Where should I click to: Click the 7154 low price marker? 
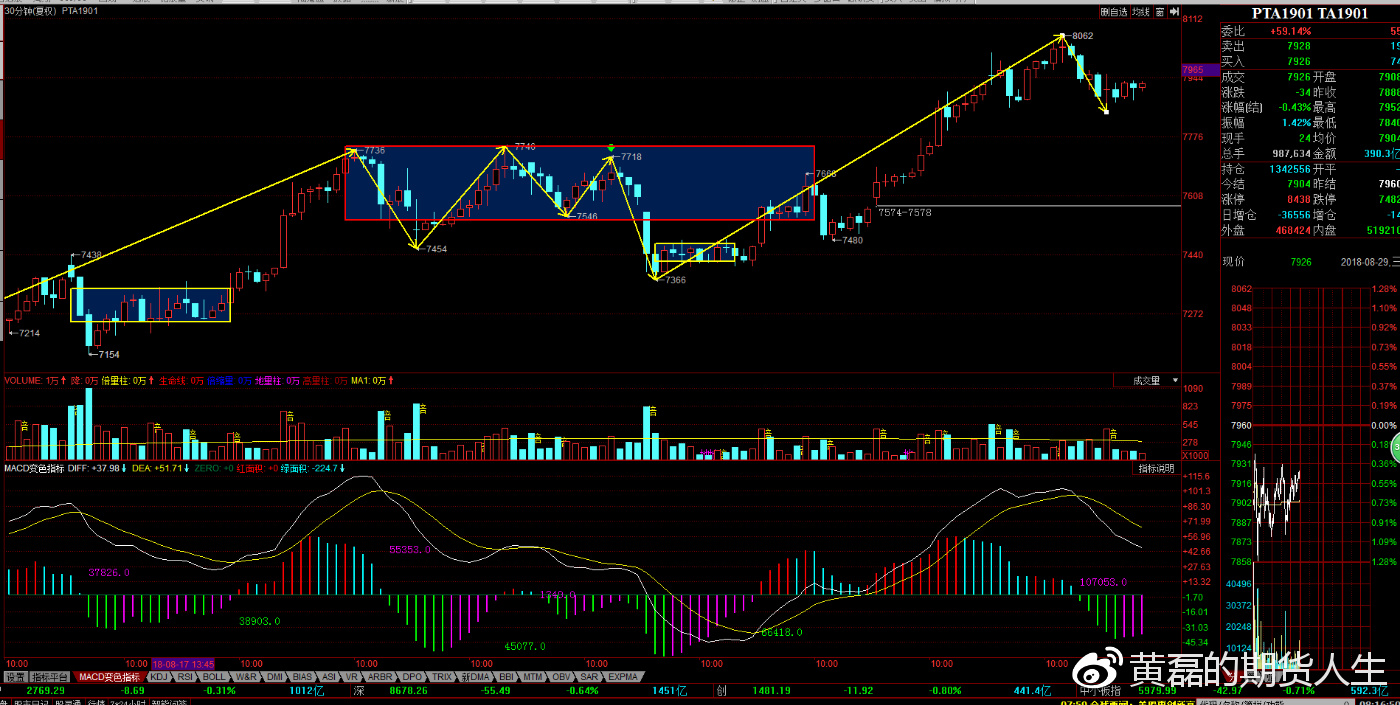[x=108, y=354]
